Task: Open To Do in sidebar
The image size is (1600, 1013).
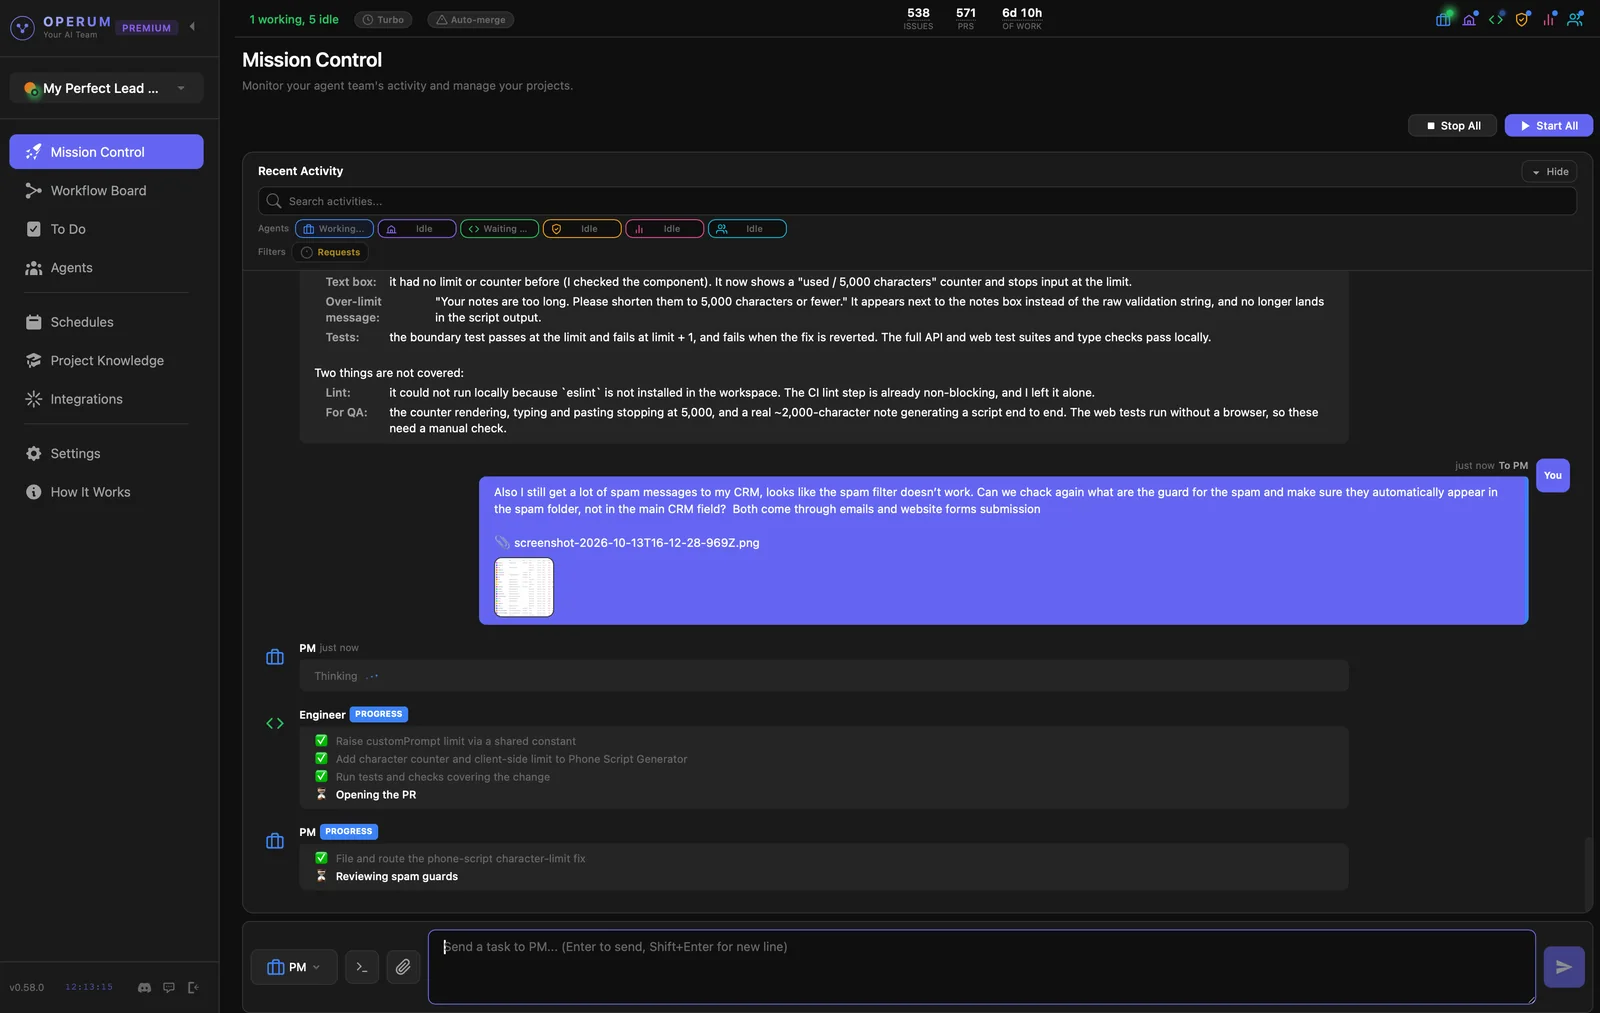Action: 106,229
